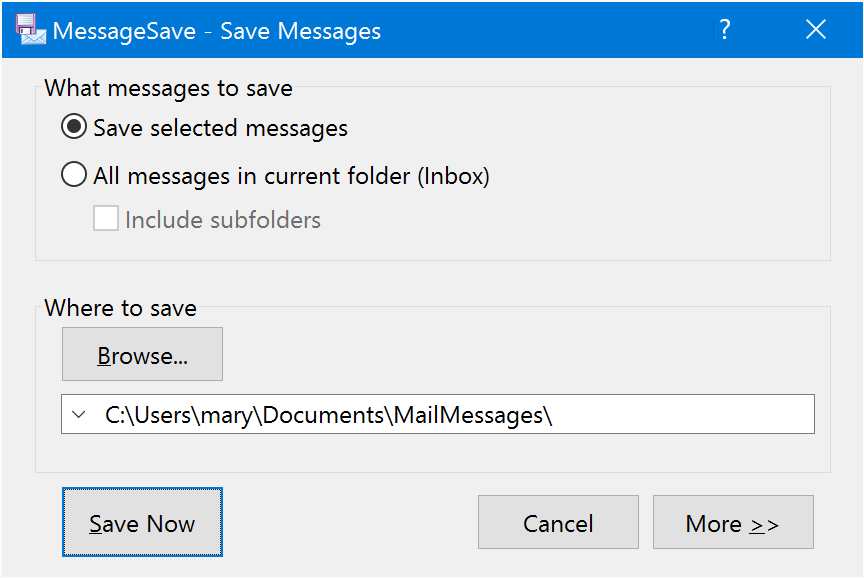The width and height of the screenshot is (864, 578).
Task: Select the 'Save selected messages' radio button
Action: 74,128
